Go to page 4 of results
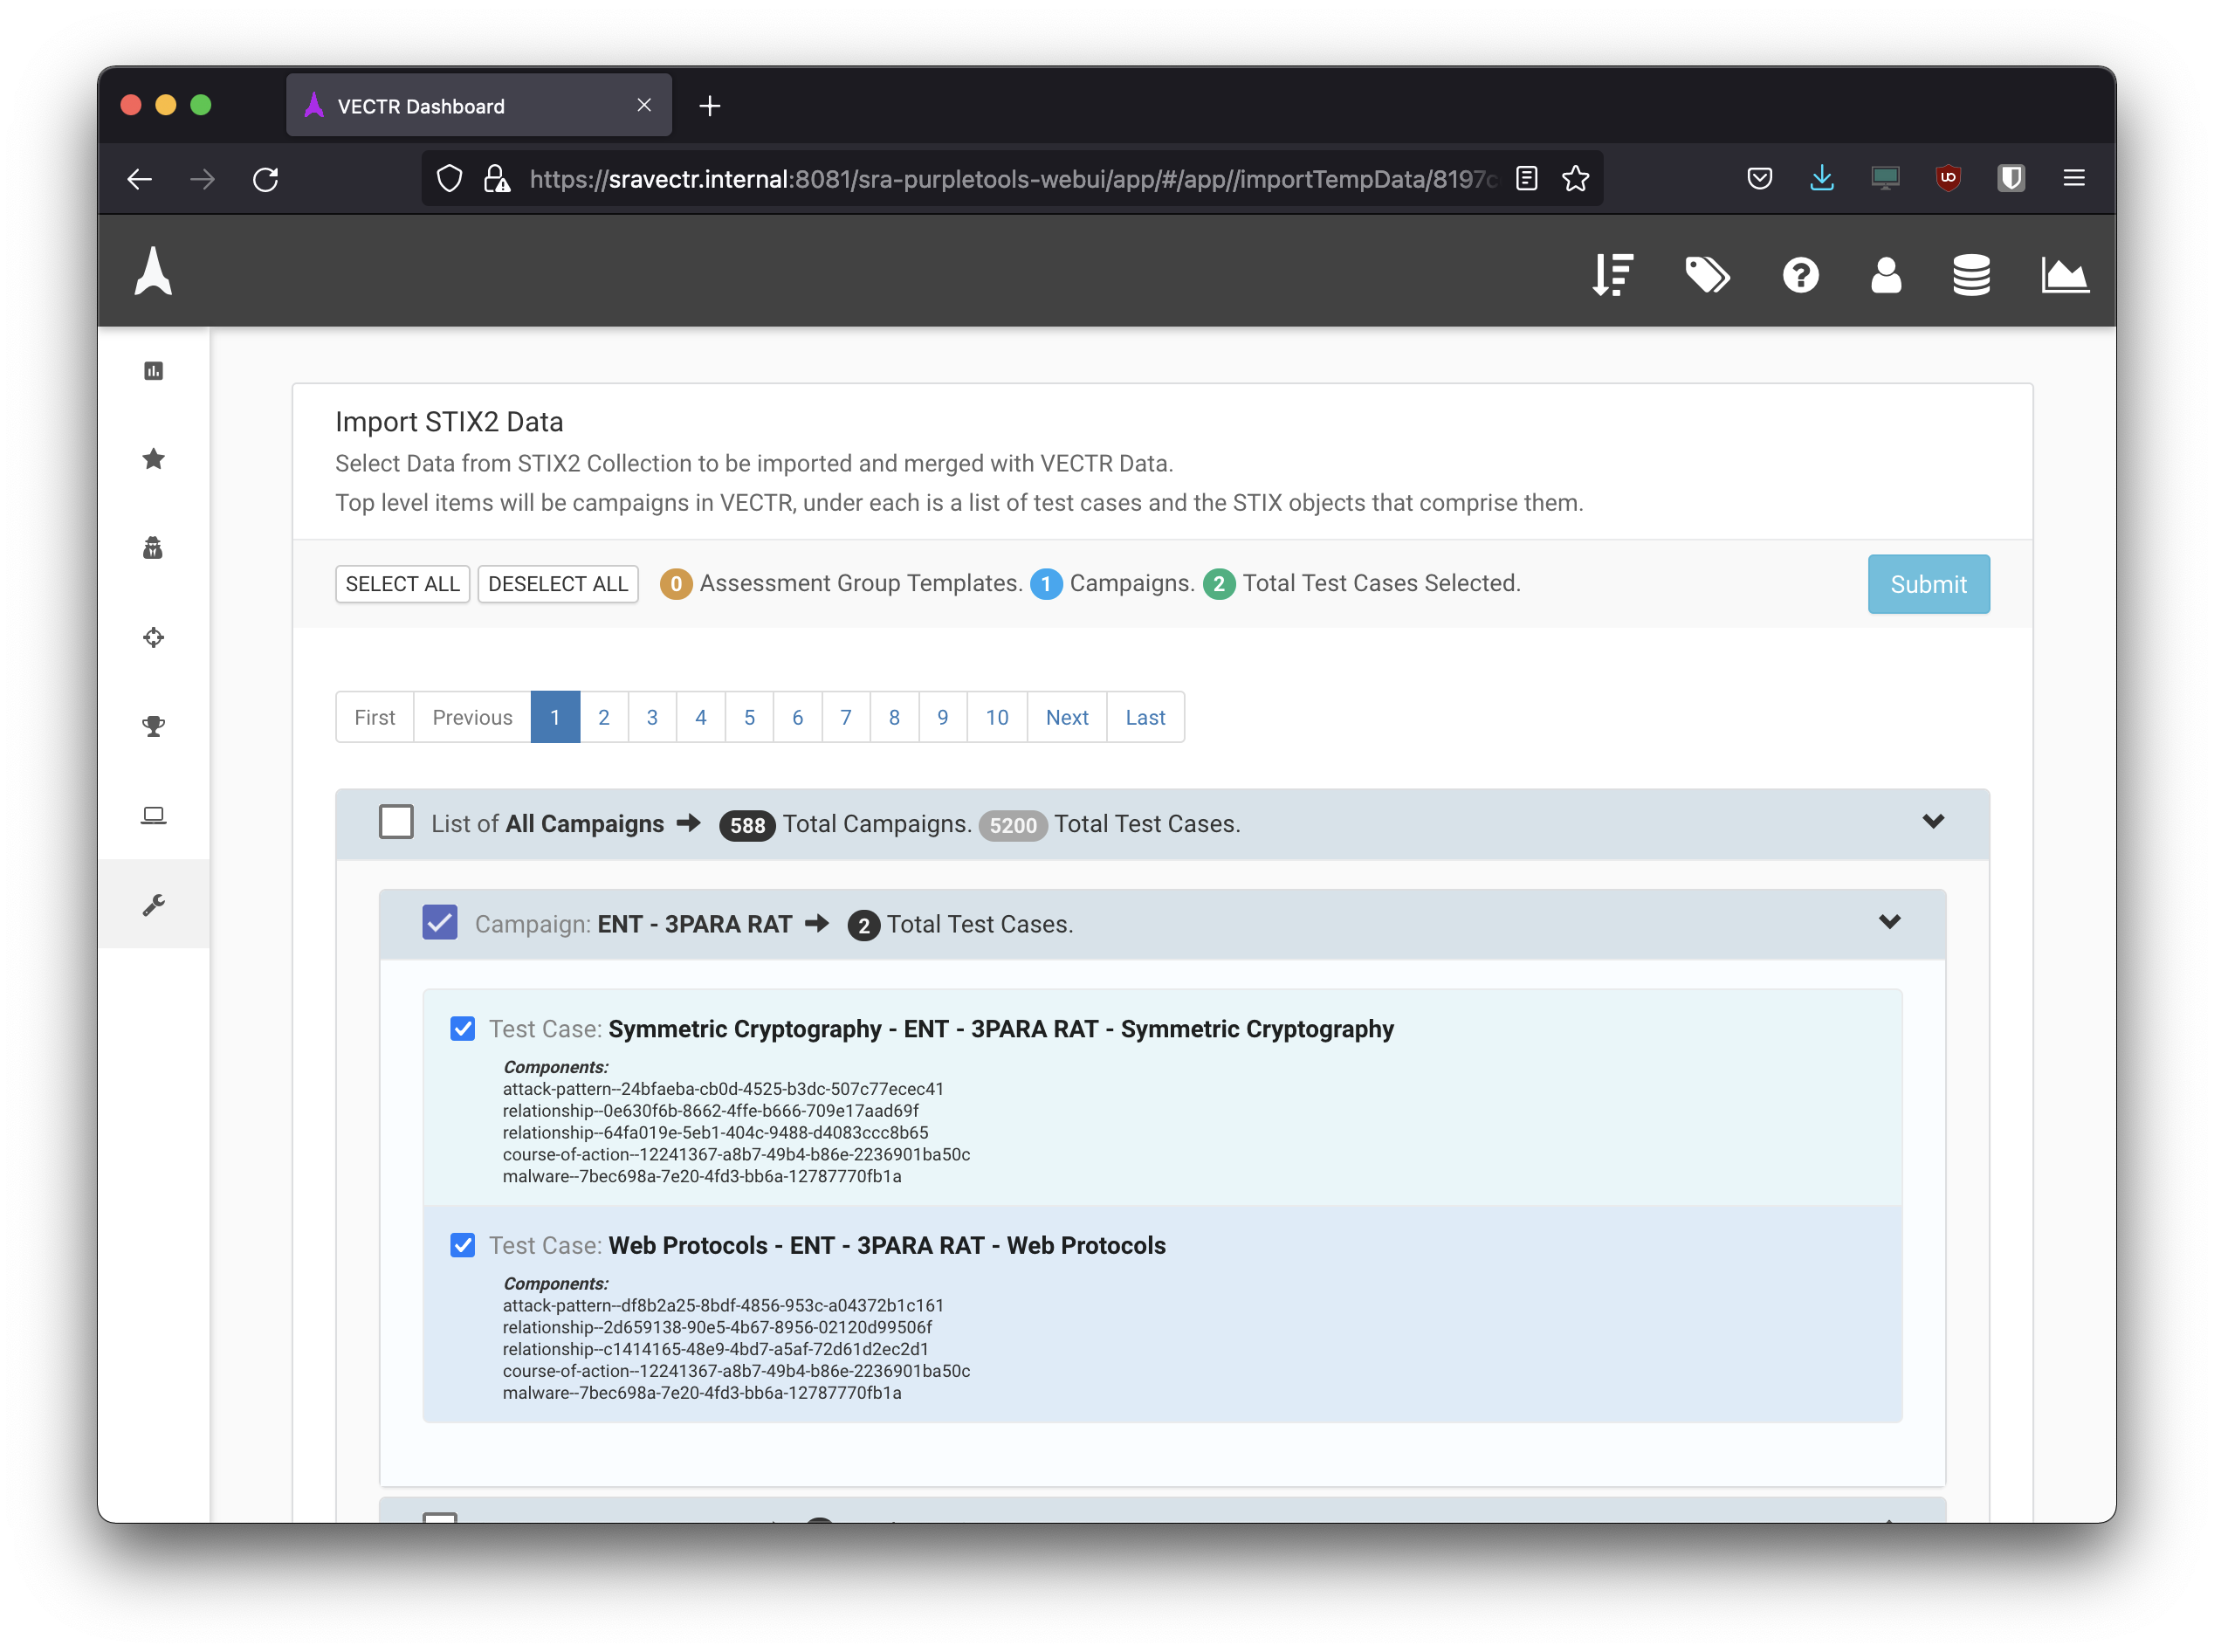 point(701,717)
